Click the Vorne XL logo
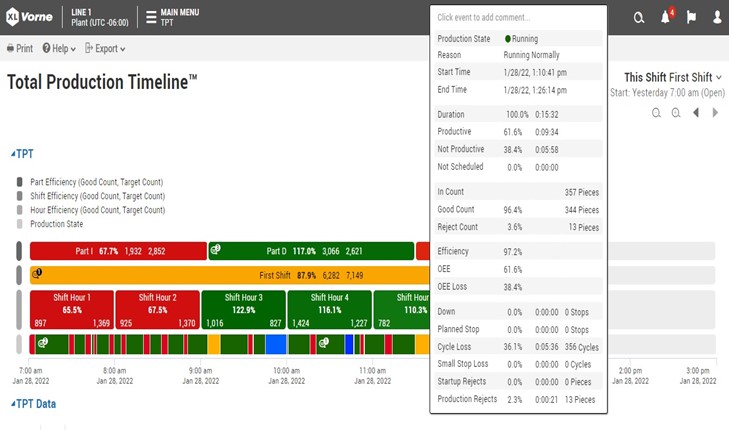 pyautogui.click(x=31, y=17)
